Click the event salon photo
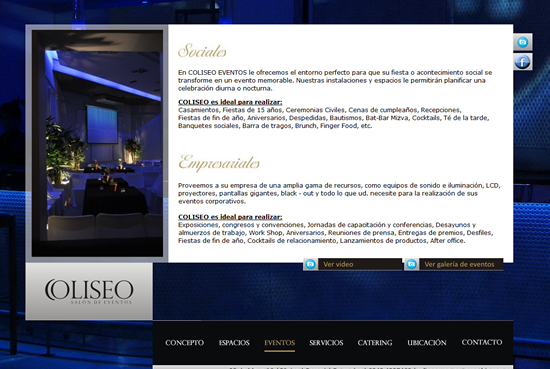 pos(98,143)
